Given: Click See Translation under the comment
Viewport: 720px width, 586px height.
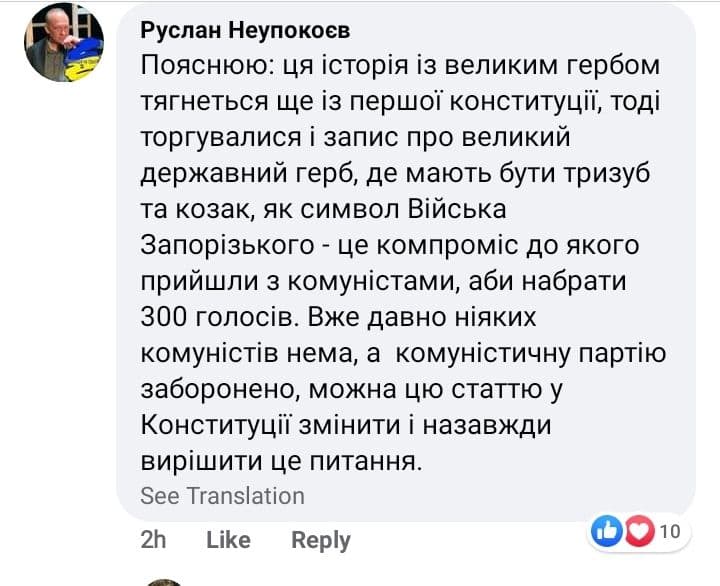Looking at the screenshot, I should [222, 496].
